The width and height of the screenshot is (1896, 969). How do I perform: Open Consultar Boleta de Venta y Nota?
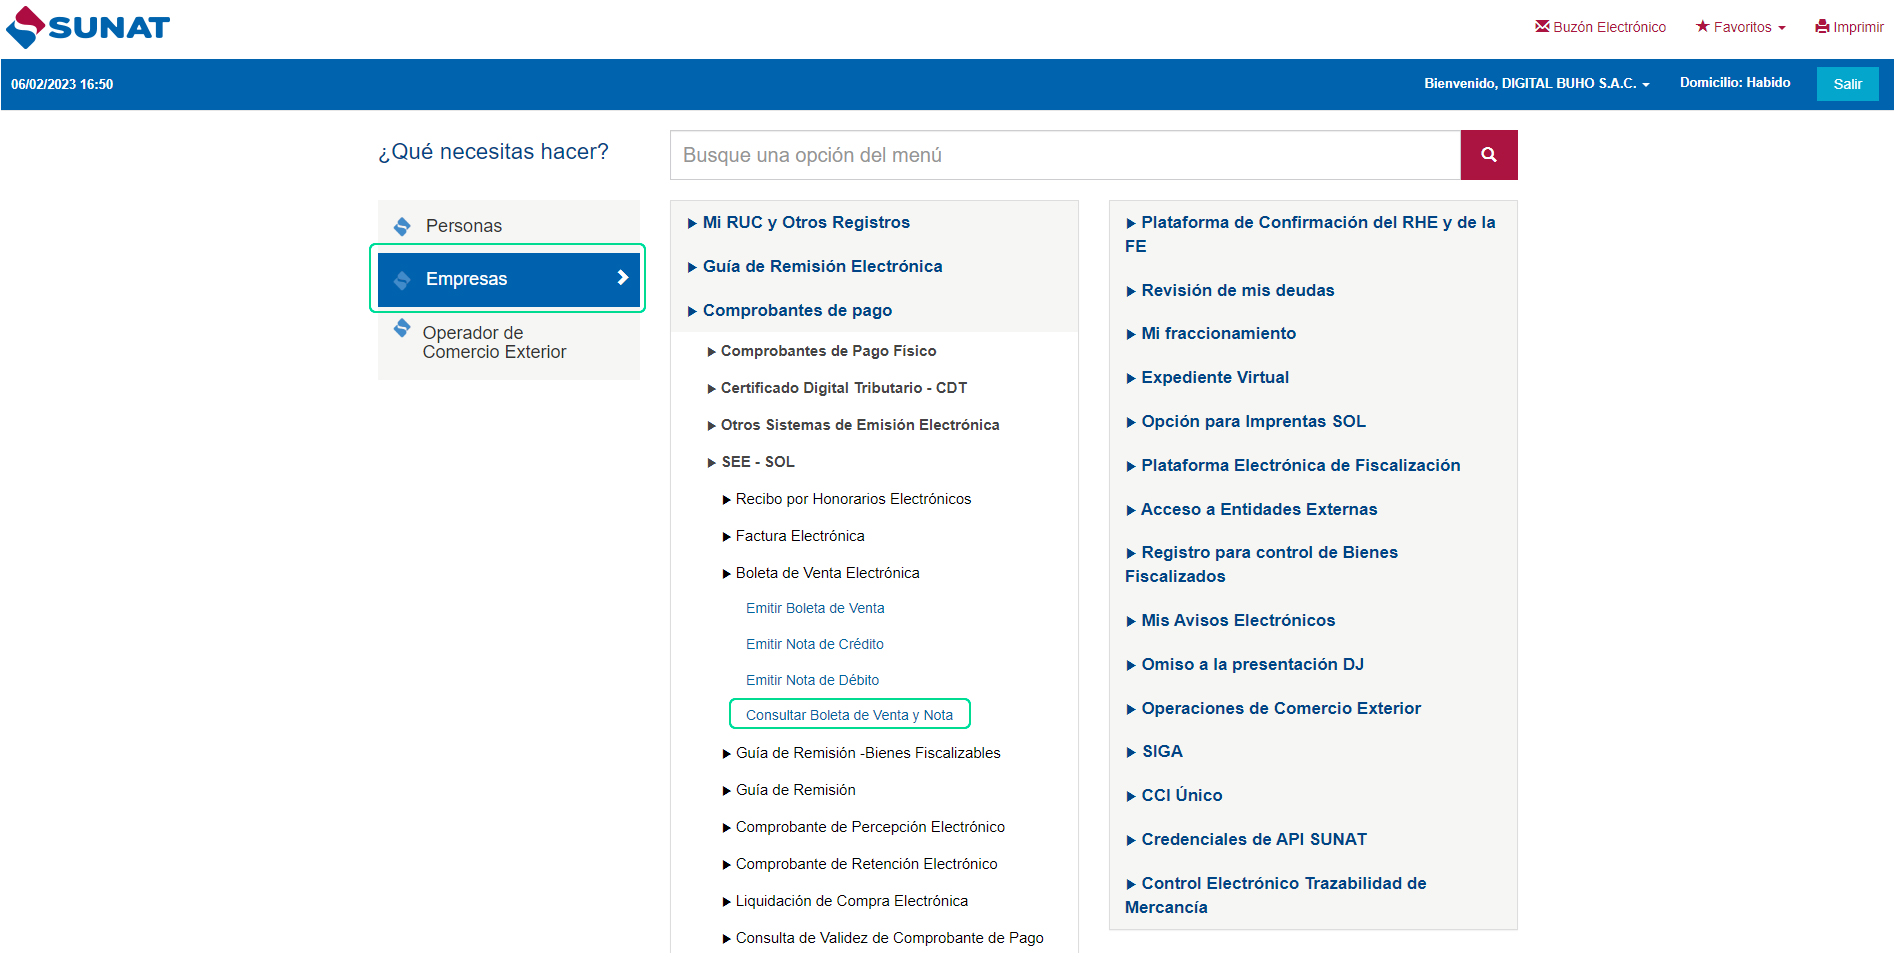[849, 715]
